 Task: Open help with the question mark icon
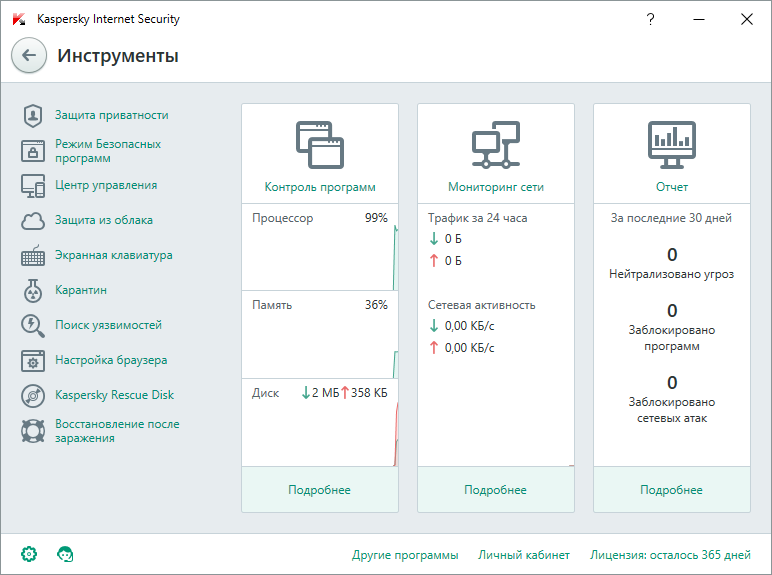click(650, 19)
